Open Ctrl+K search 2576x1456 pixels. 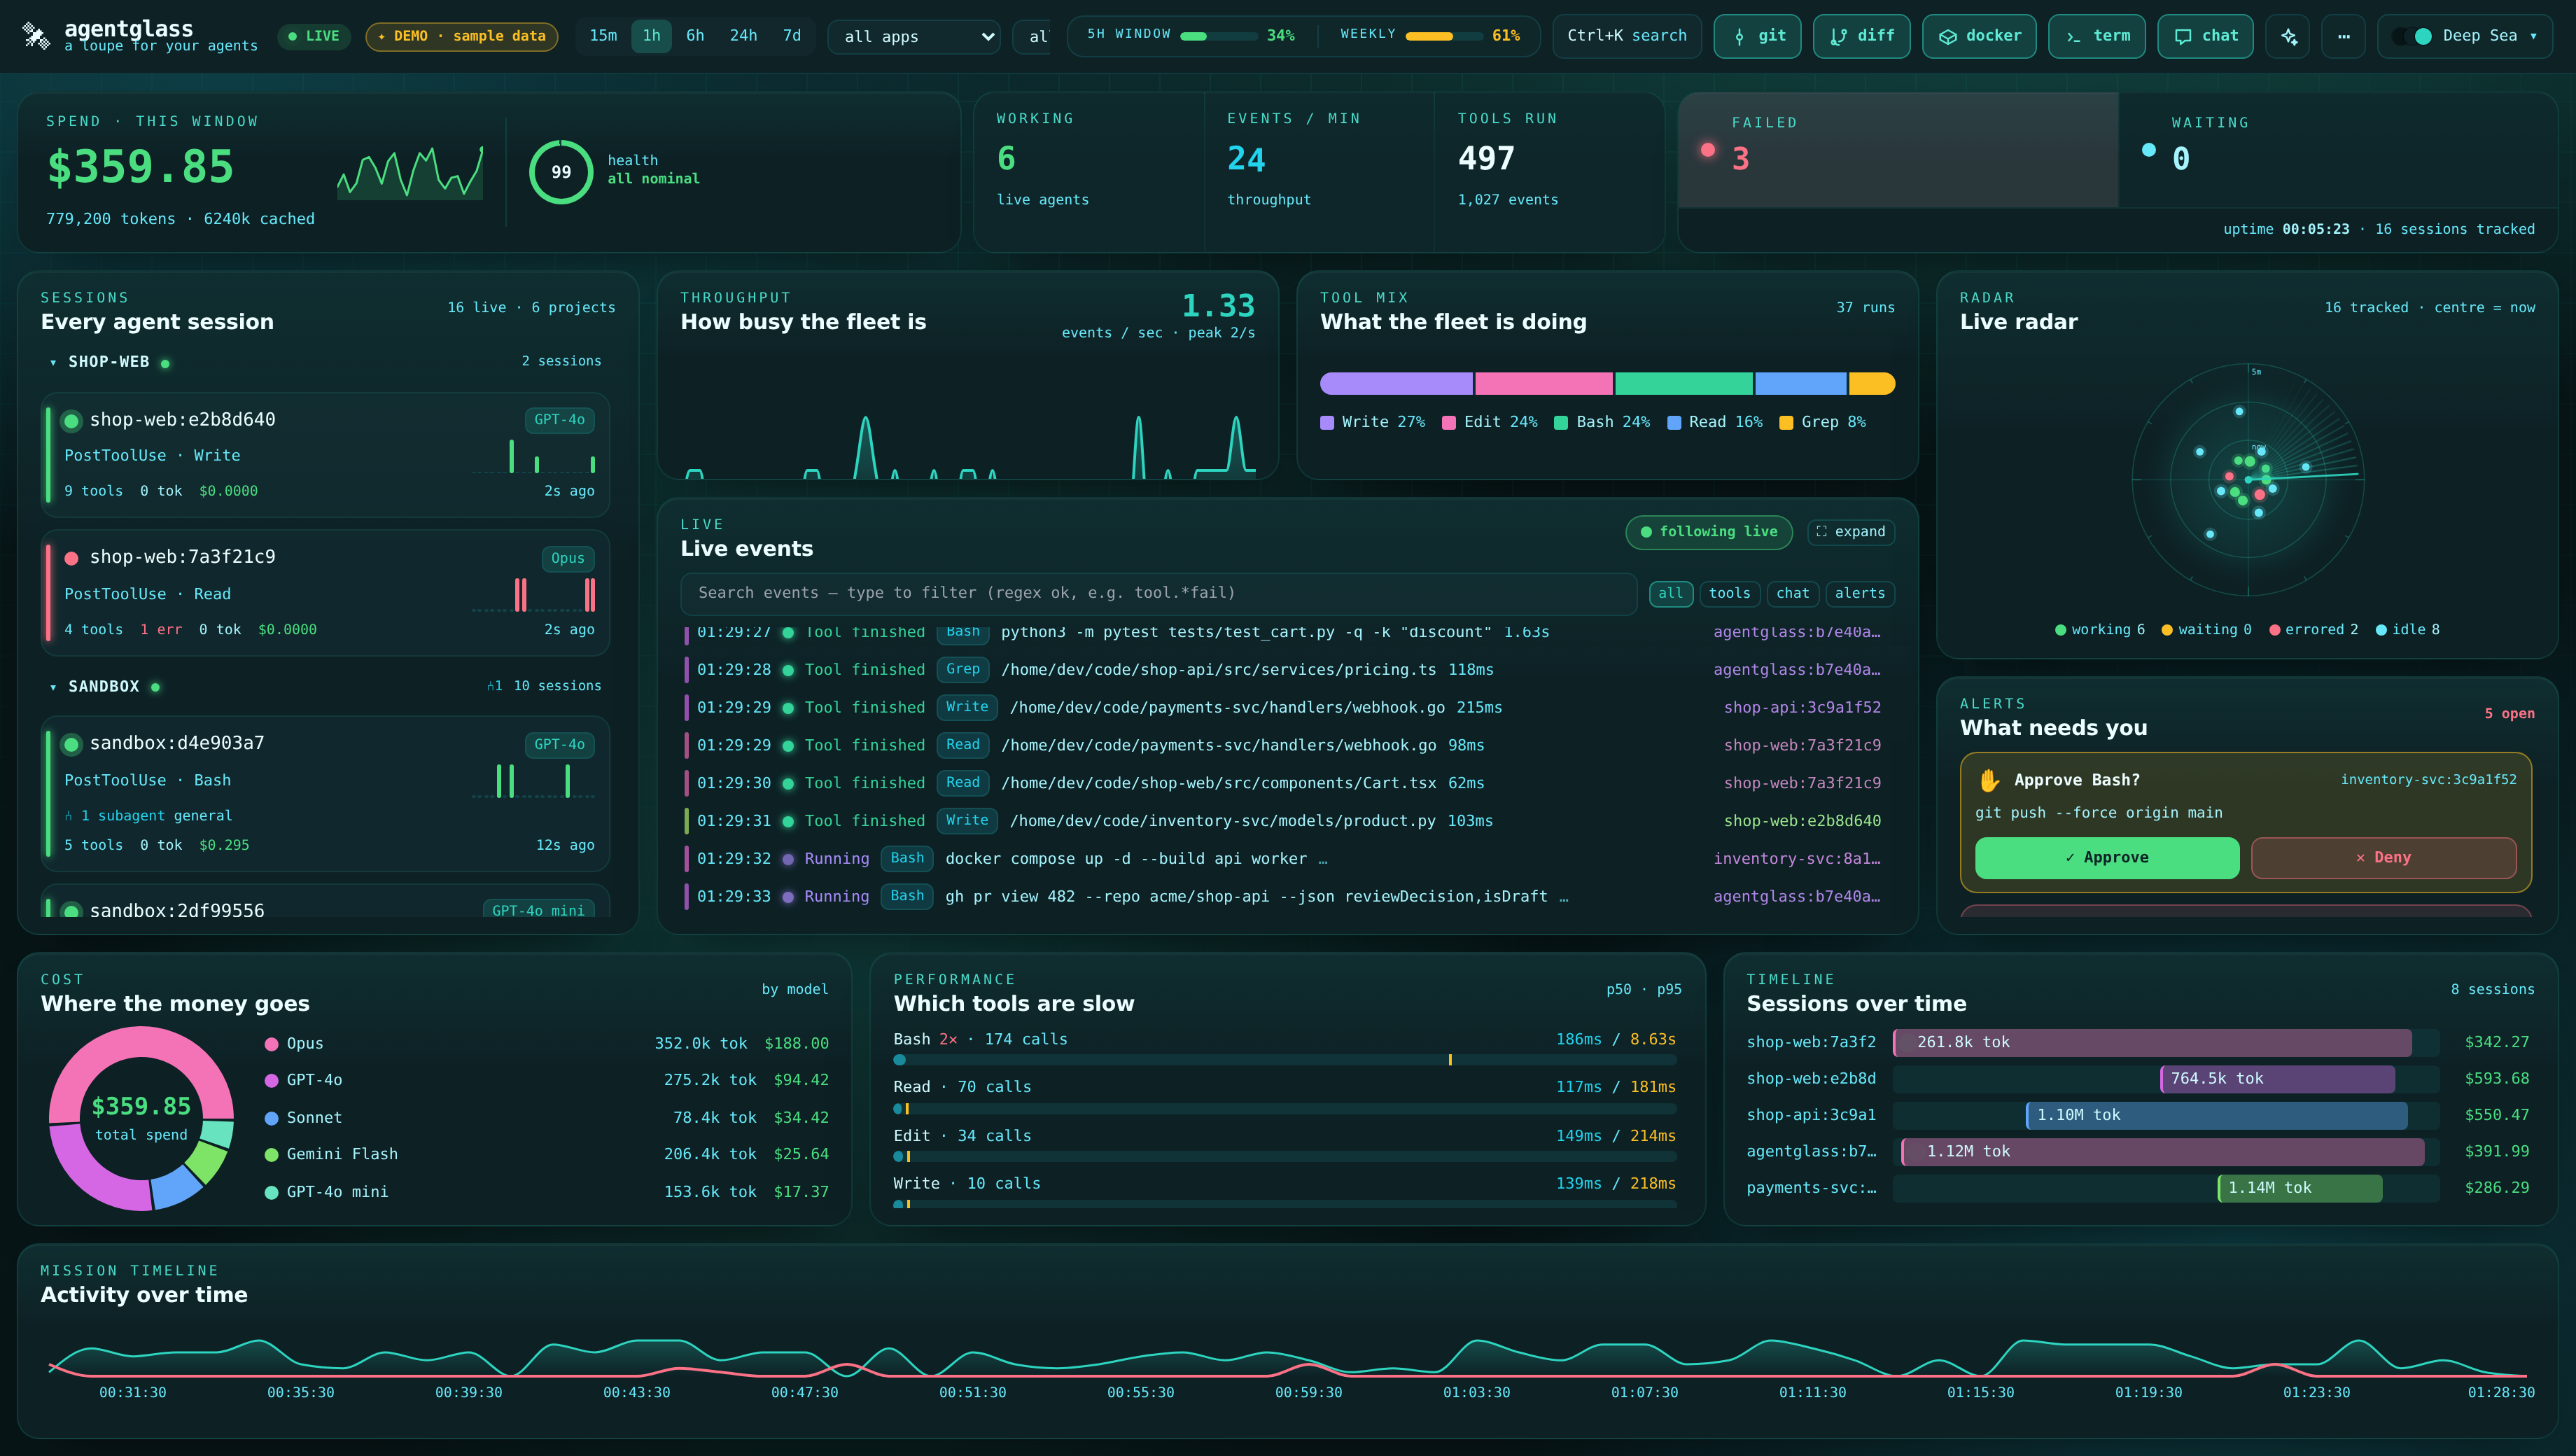pyautogui.click(x=1626, y=36)
